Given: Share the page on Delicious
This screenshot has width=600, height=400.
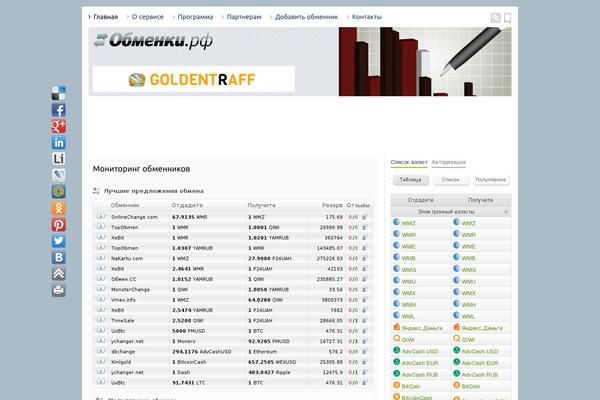Looking at the screenshot, I should 59,93.
